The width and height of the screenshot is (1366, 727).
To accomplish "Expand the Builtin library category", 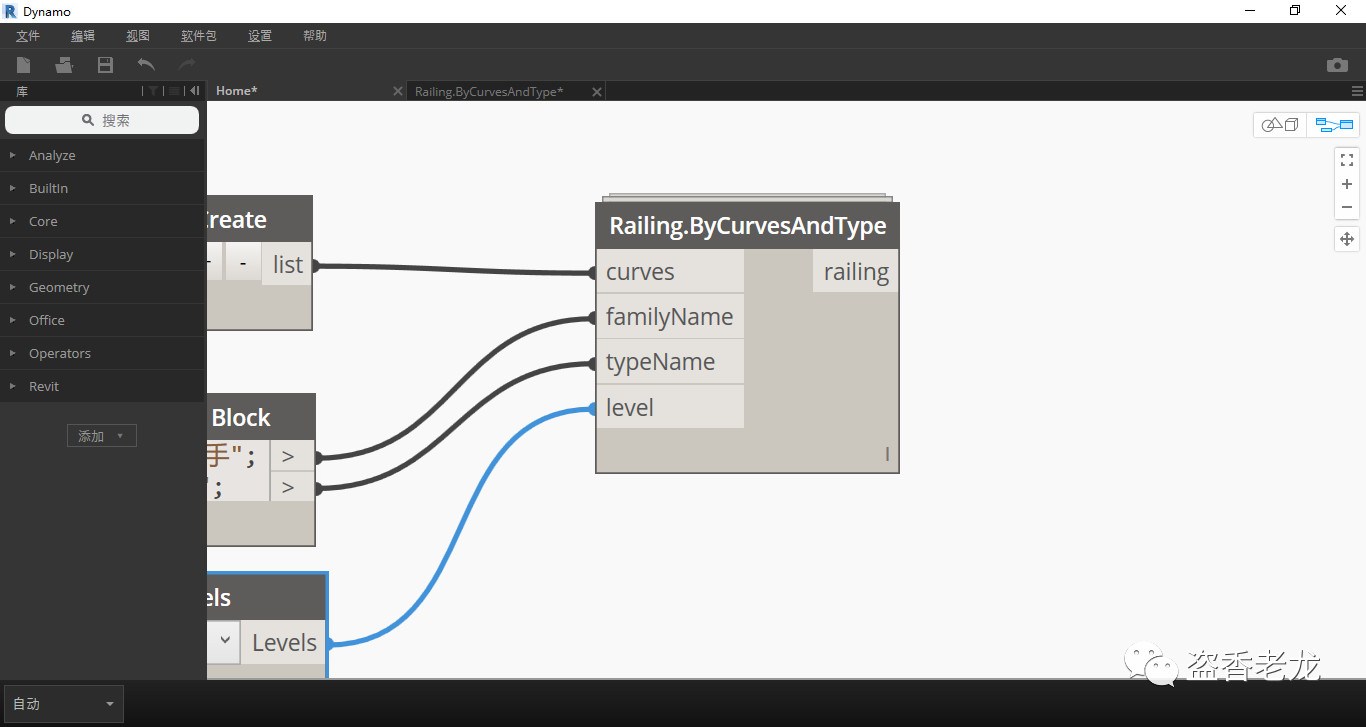I will coord(102,188).
